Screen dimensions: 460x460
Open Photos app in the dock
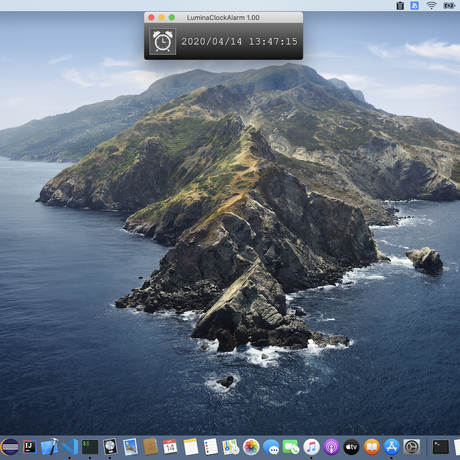(x=251, y=447)
